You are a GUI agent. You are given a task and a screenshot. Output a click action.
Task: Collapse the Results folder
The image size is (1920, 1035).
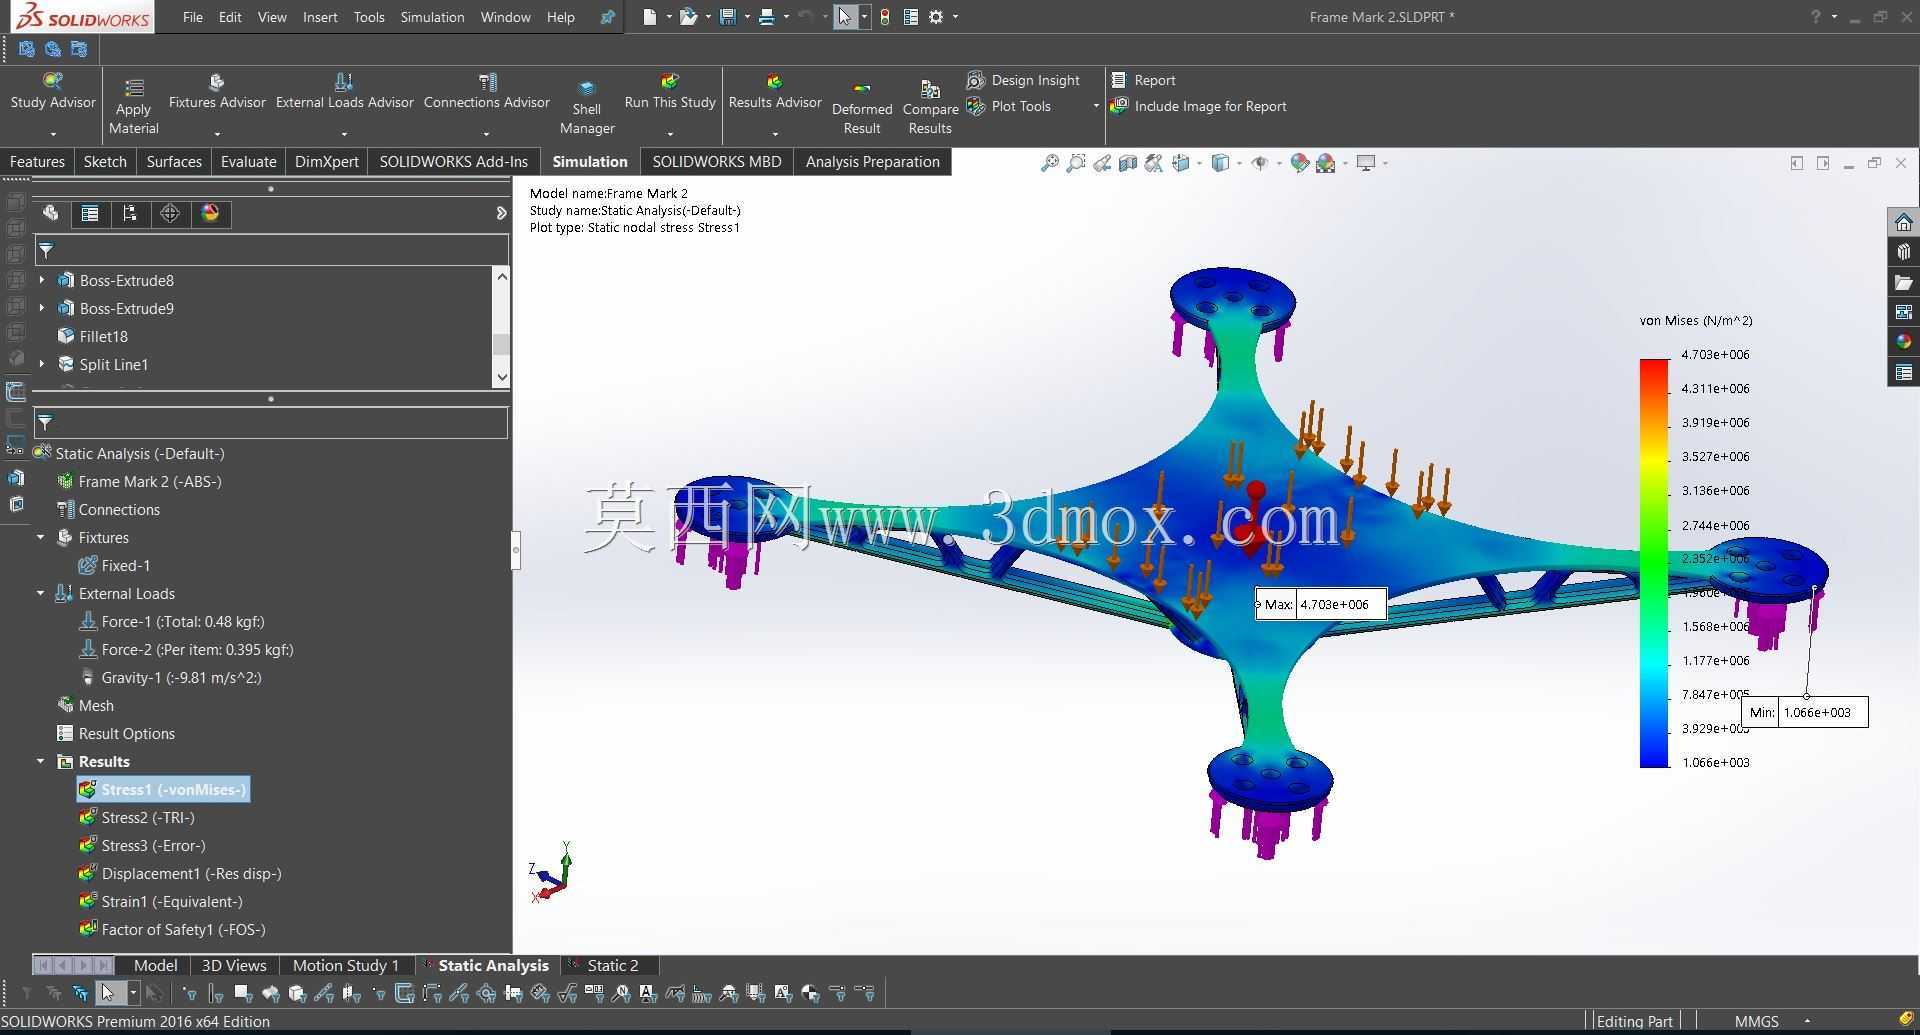coord(41,761)
